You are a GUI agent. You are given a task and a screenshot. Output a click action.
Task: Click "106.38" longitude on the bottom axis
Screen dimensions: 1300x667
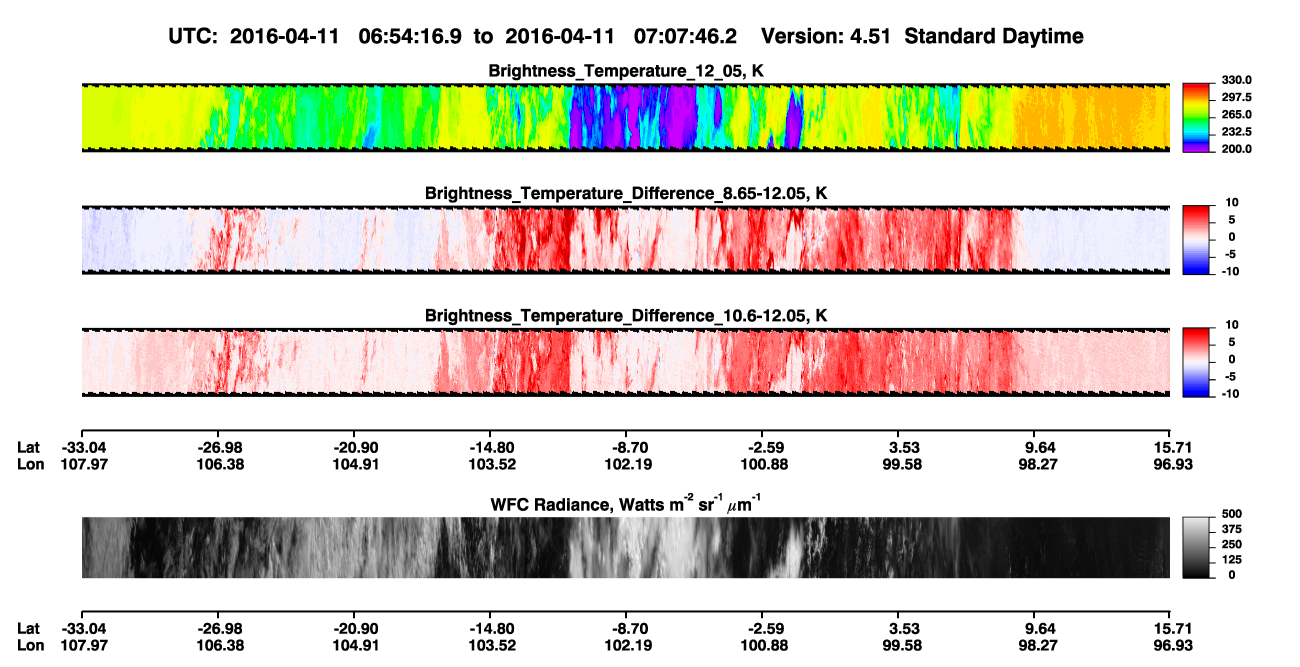click(x=218, y=645)
